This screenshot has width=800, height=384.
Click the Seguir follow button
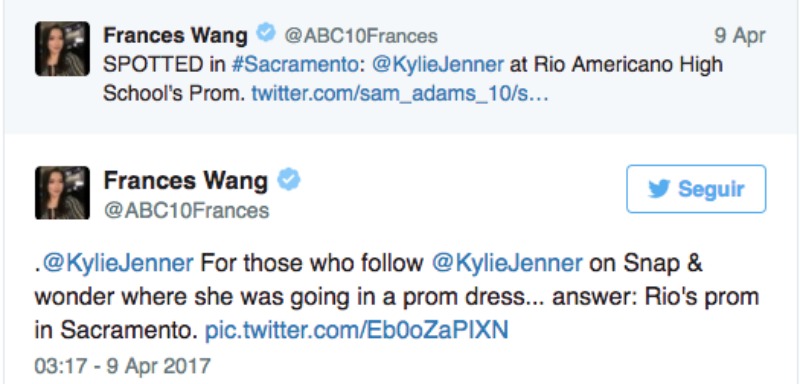point(696,189)
